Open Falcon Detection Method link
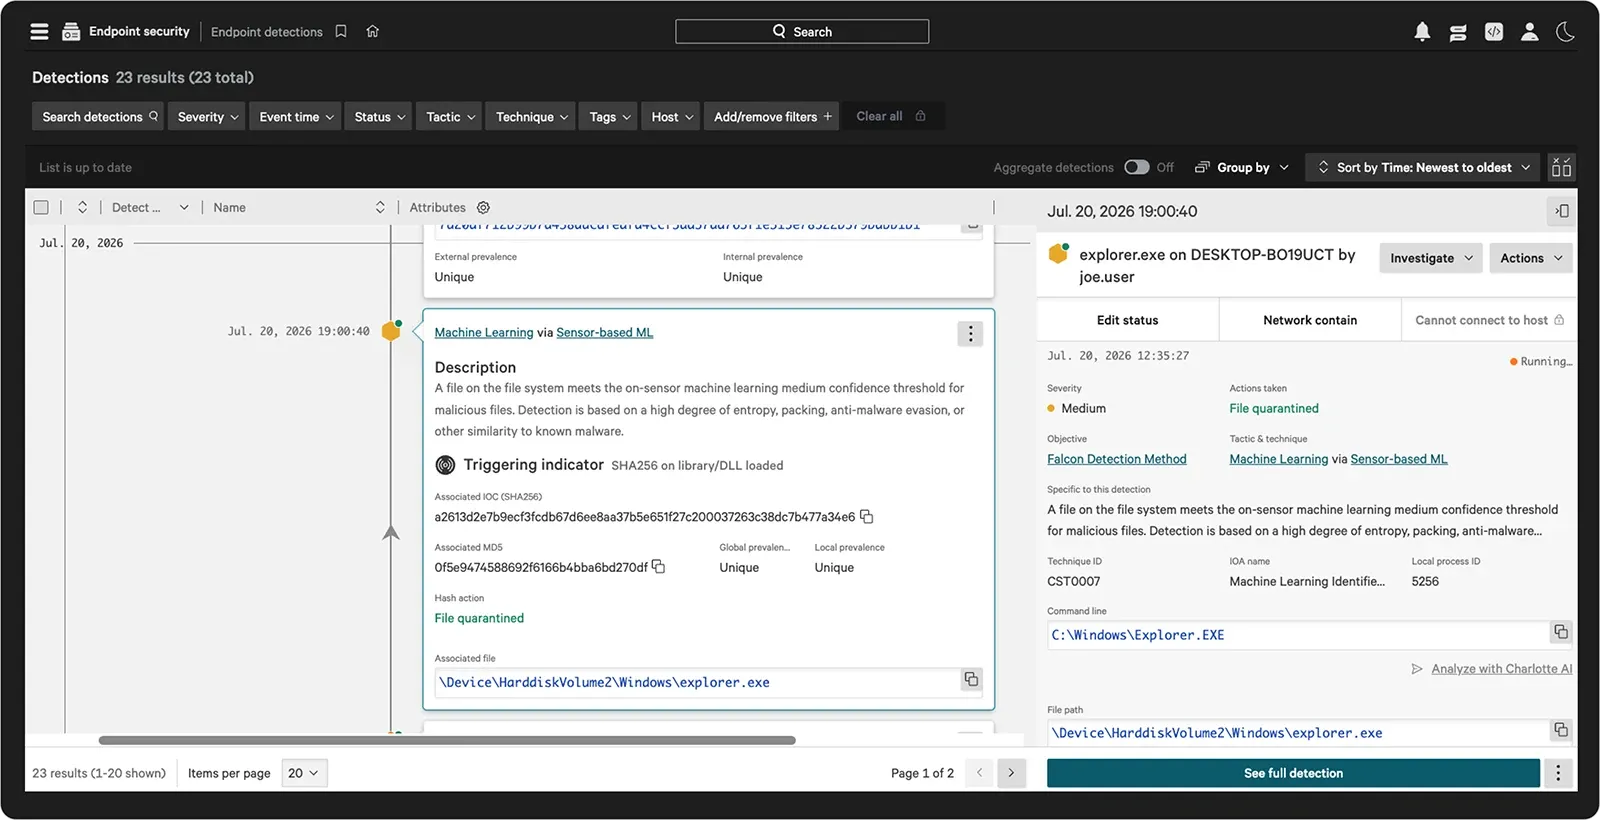 click(x=1116, y=459)
